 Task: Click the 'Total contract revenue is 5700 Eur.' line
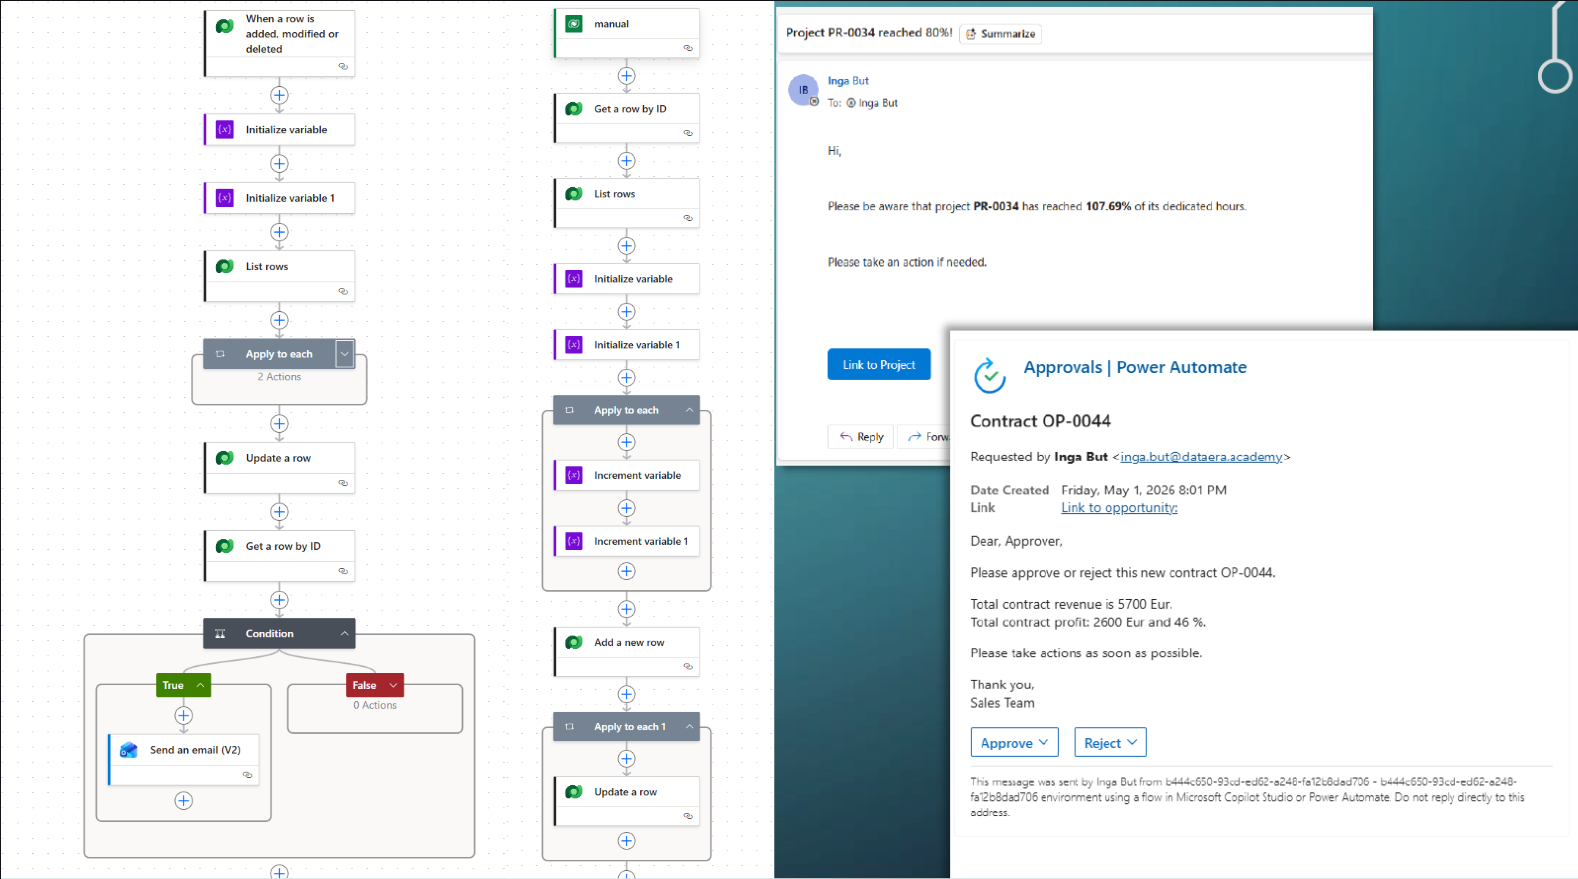[x=1071, y=604]
